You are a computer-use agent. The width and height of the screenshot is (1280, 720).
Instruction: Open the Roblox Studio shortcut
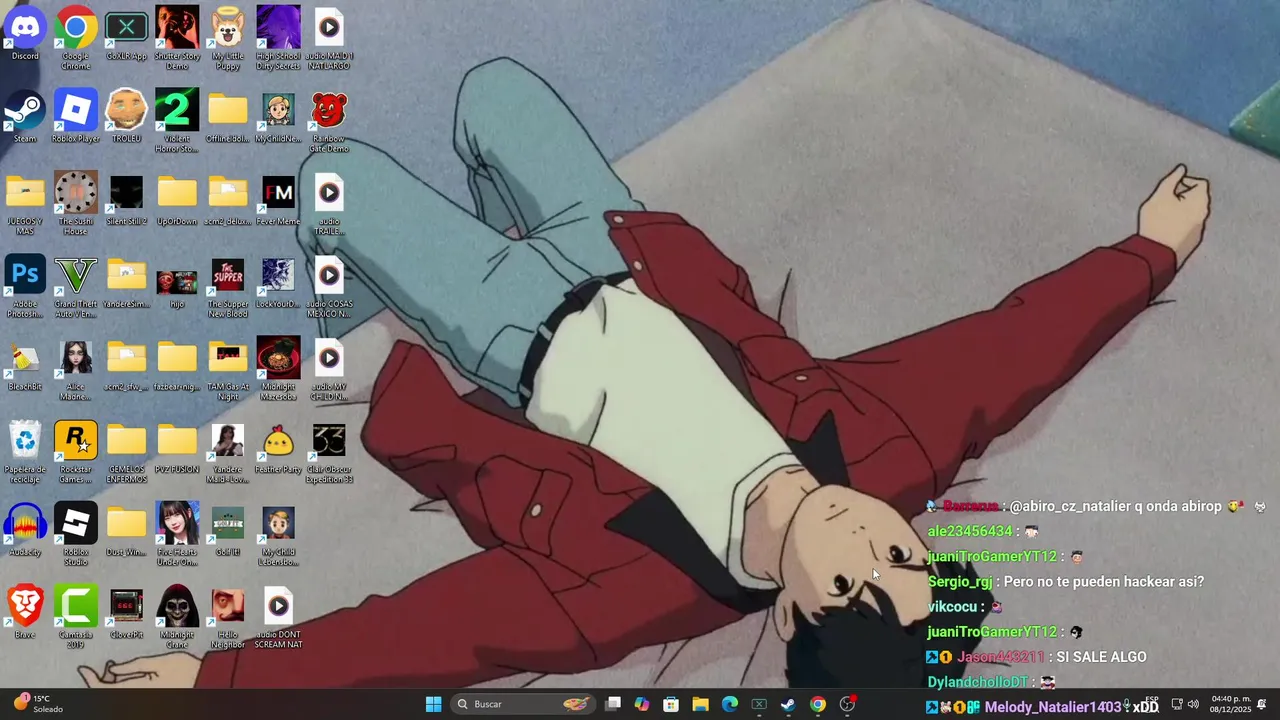[x=76, y=534]
